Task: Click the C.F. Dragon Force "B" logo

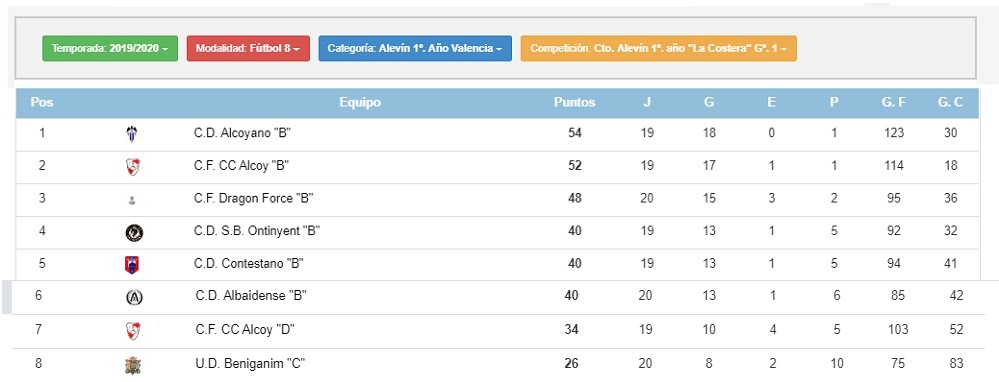Action: coord(131,199)
